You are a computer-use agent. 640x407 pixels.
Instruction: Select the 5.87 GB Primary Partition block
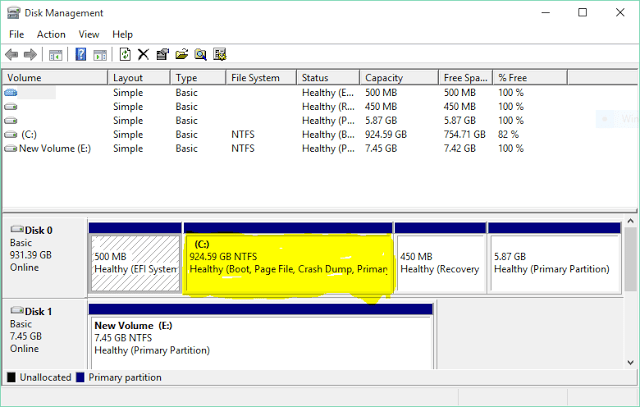pyautogui.click(x=554, y=258)
